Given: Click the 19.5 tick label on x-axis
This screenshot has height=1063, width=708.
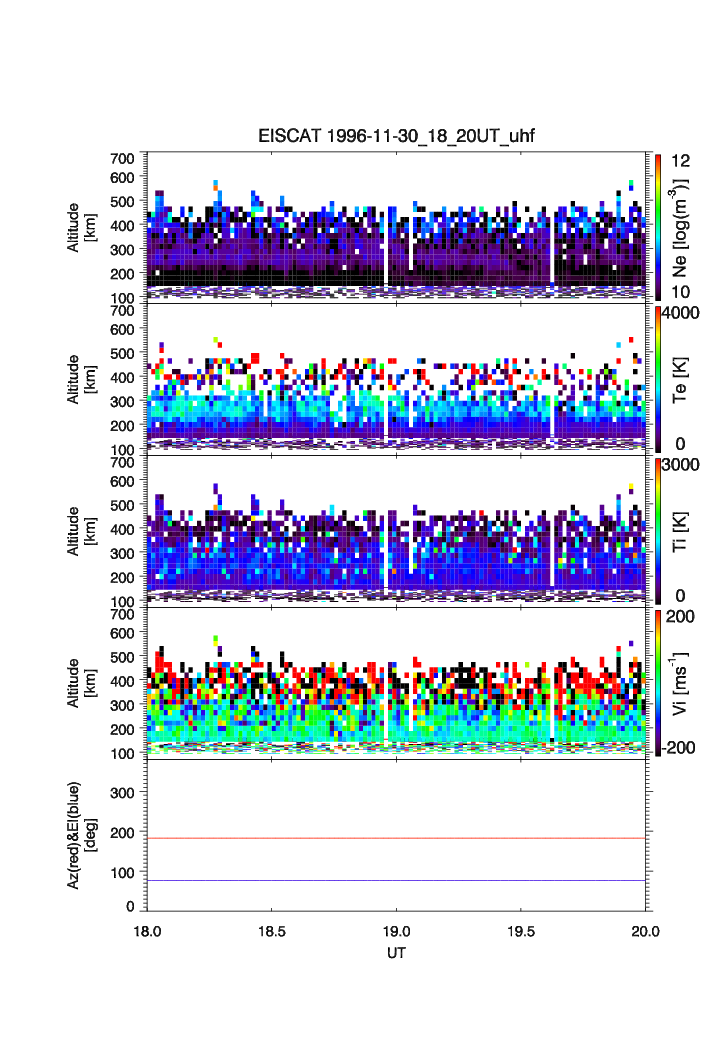Looking at the screenshot, I should pos(521,931).
